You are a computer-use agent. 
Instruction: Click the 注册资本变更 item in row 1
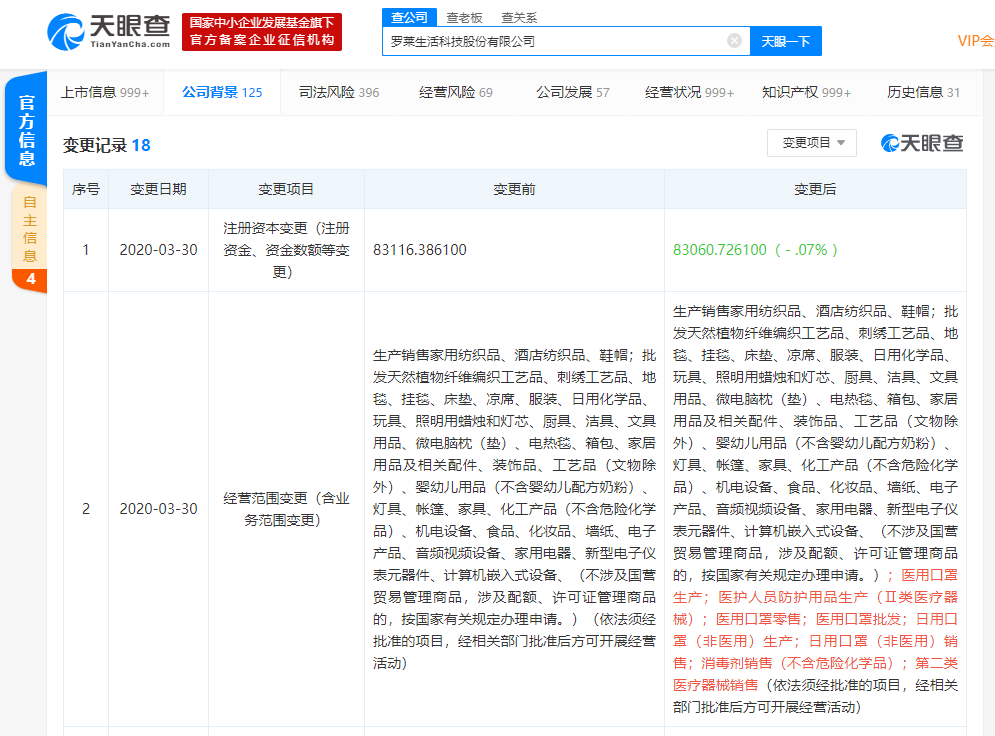click(286, 250)
